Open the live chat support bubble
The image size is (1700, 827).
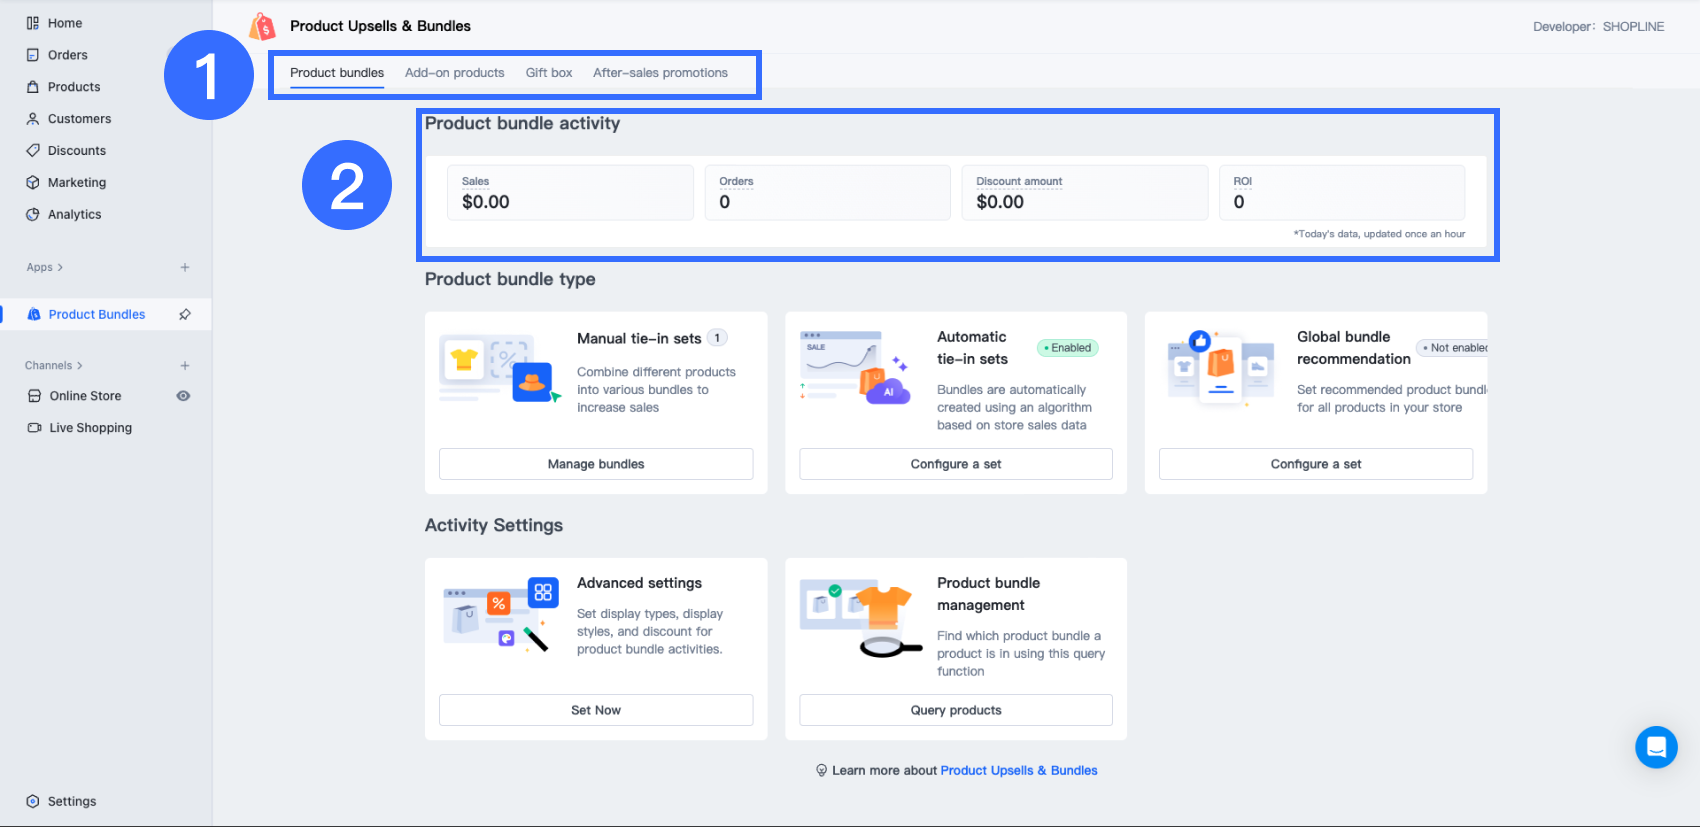coord(1656,747)
